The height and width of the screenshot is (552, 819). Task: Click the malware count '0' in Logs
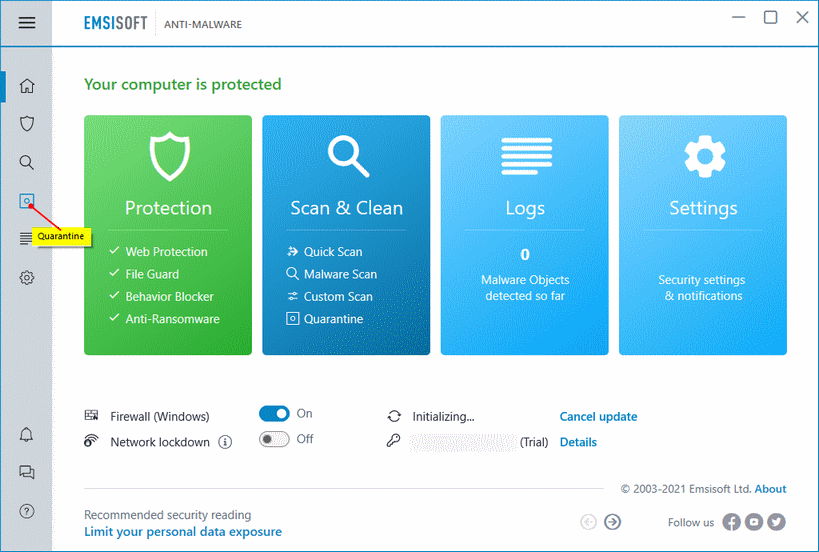[525, 254]
